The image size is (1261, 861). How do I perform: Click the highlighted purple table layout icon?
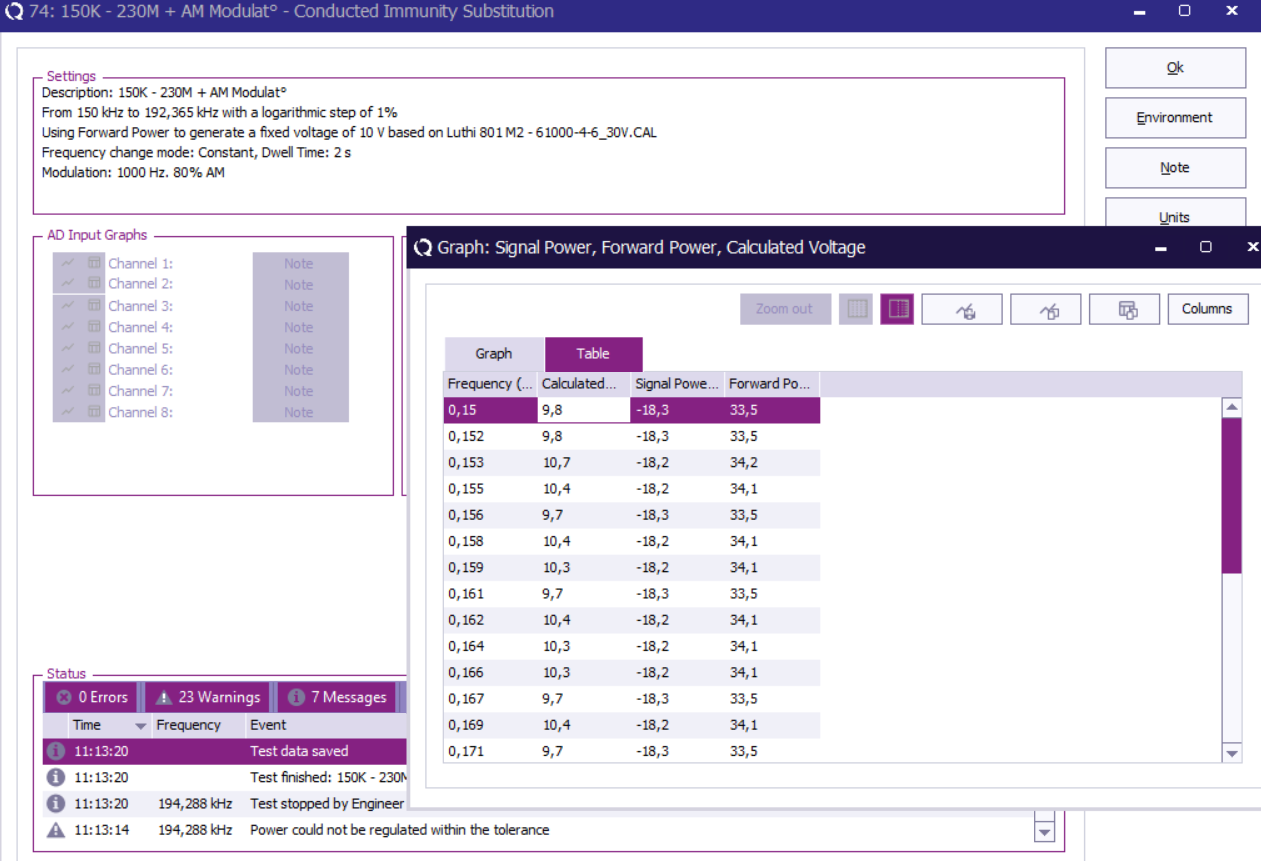[897, 309]
